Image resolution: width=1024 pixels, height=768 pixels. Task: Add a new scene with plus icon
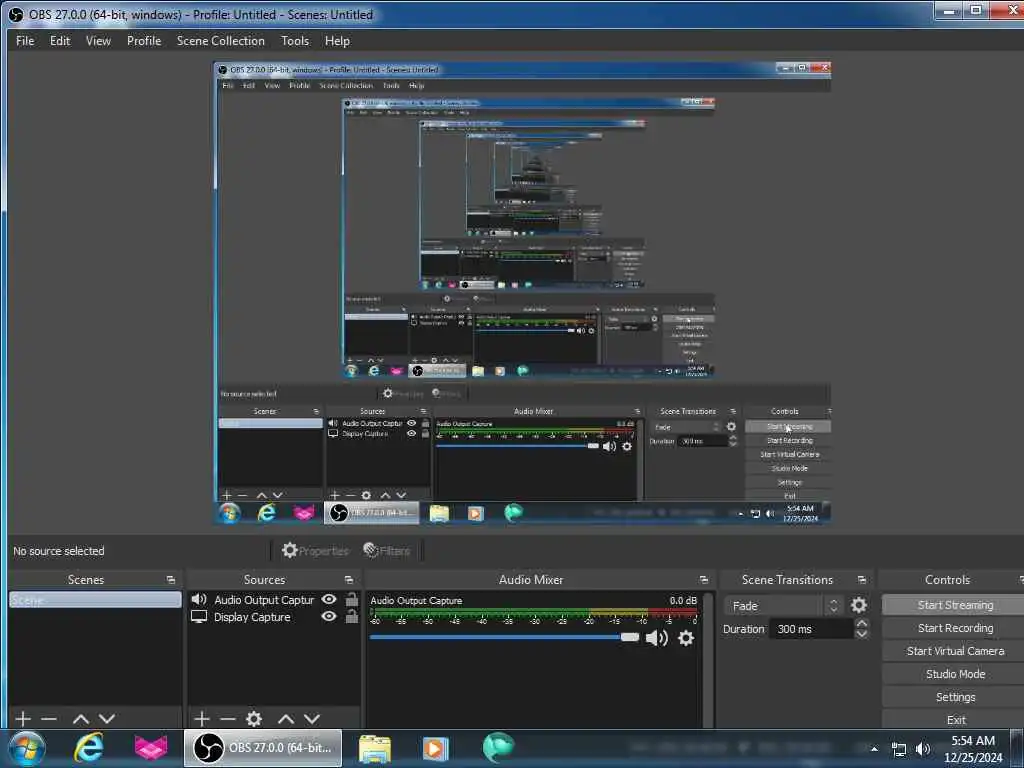(23, 718)
